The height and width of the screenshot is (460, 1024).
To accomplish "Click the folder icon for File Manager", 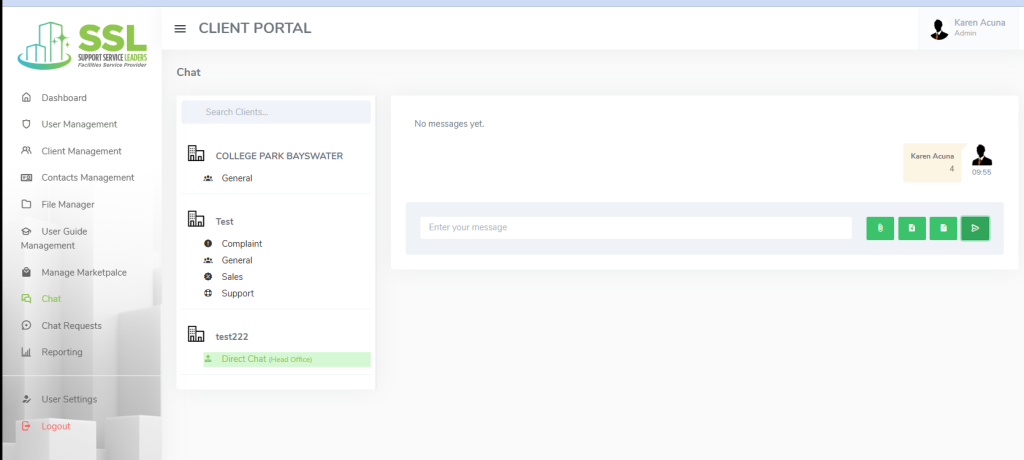I will coord(26,204).
